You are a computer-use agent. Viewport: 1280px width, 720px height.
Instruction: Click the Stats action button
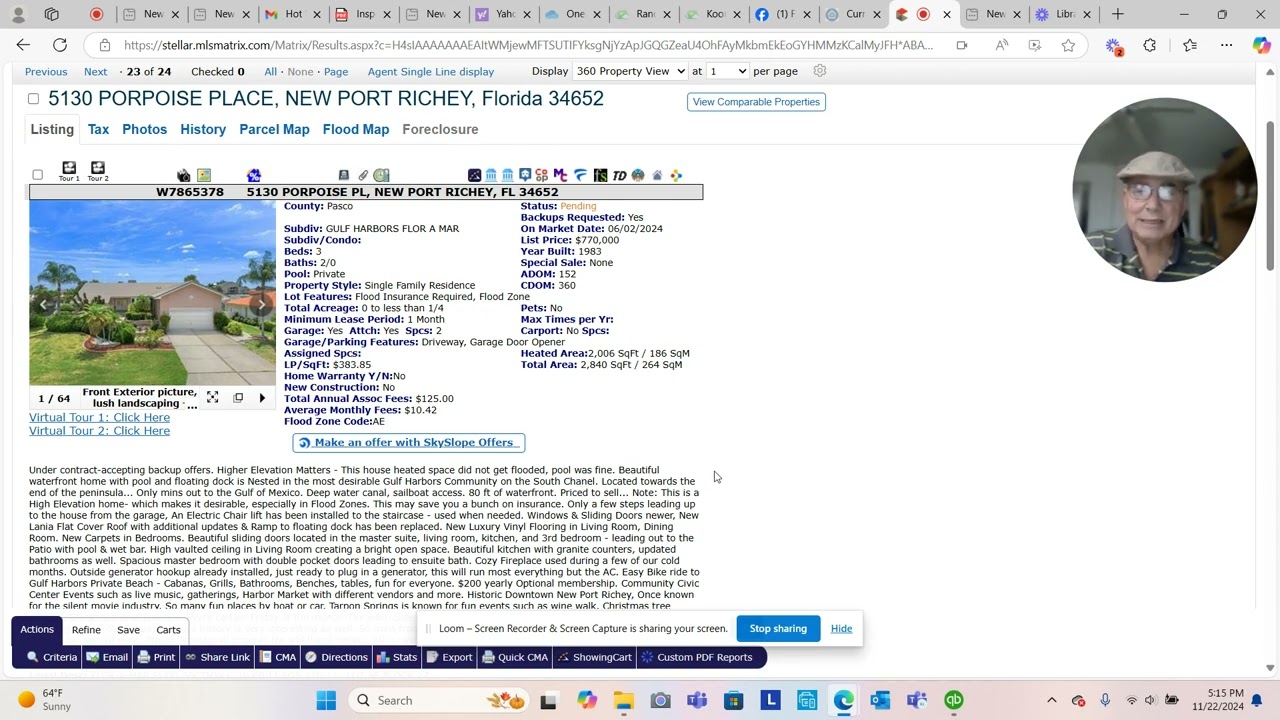click(397, 657)
